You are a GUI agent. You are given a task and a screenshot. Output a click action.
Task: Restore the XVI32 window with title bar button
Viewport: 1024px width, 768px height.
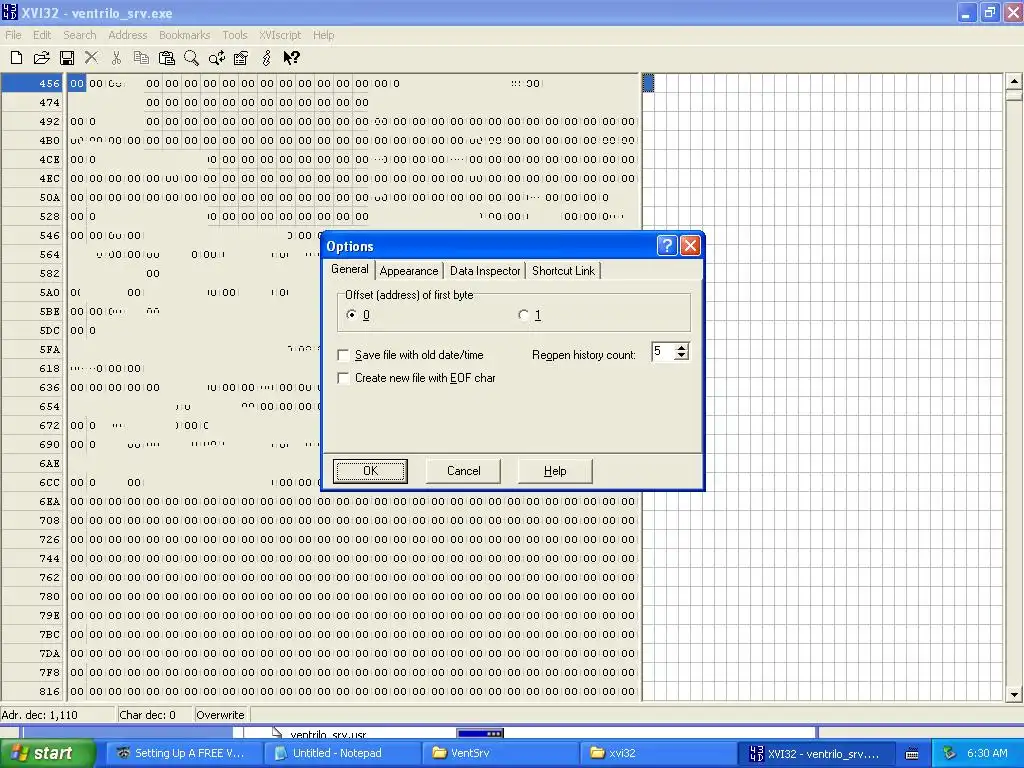pyautogui.click(x=990, y=12)
